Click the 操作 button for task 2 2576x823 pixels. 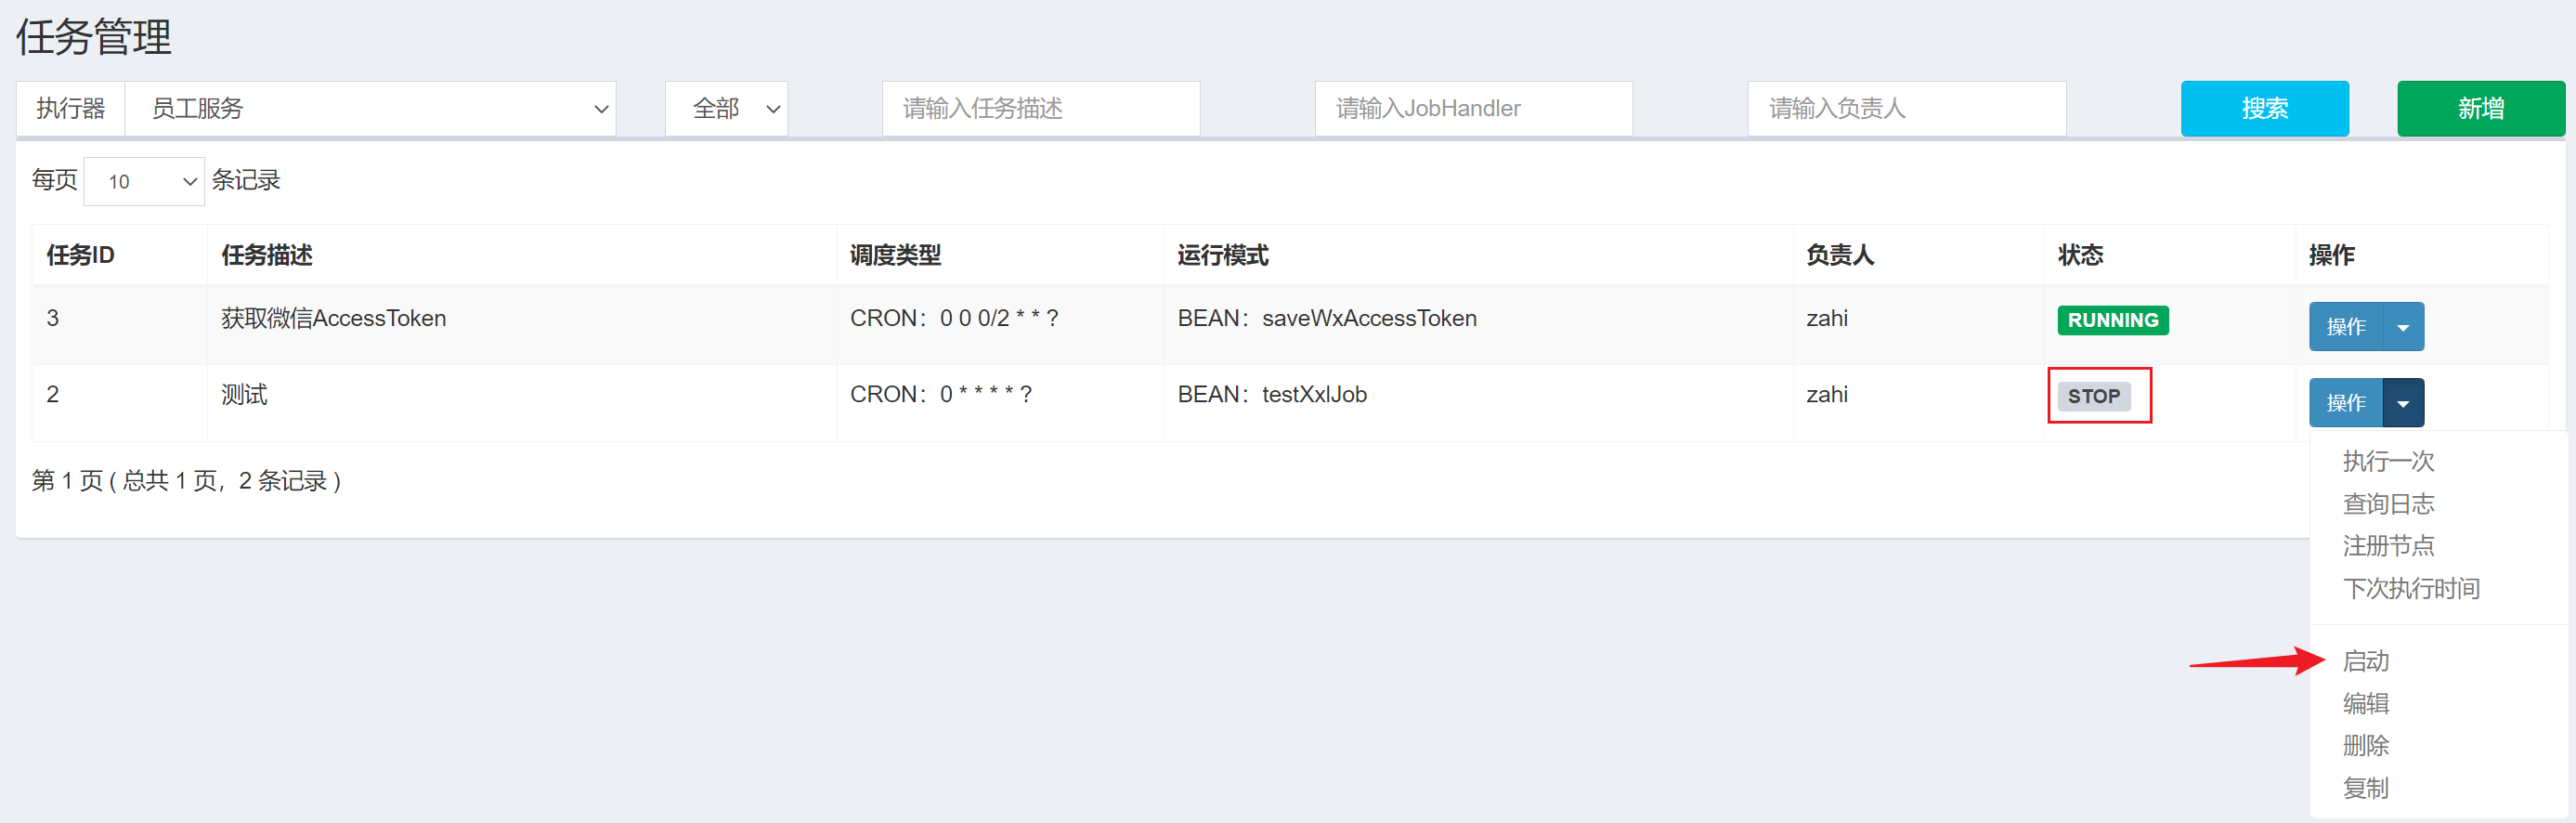tap(2346, 402)
